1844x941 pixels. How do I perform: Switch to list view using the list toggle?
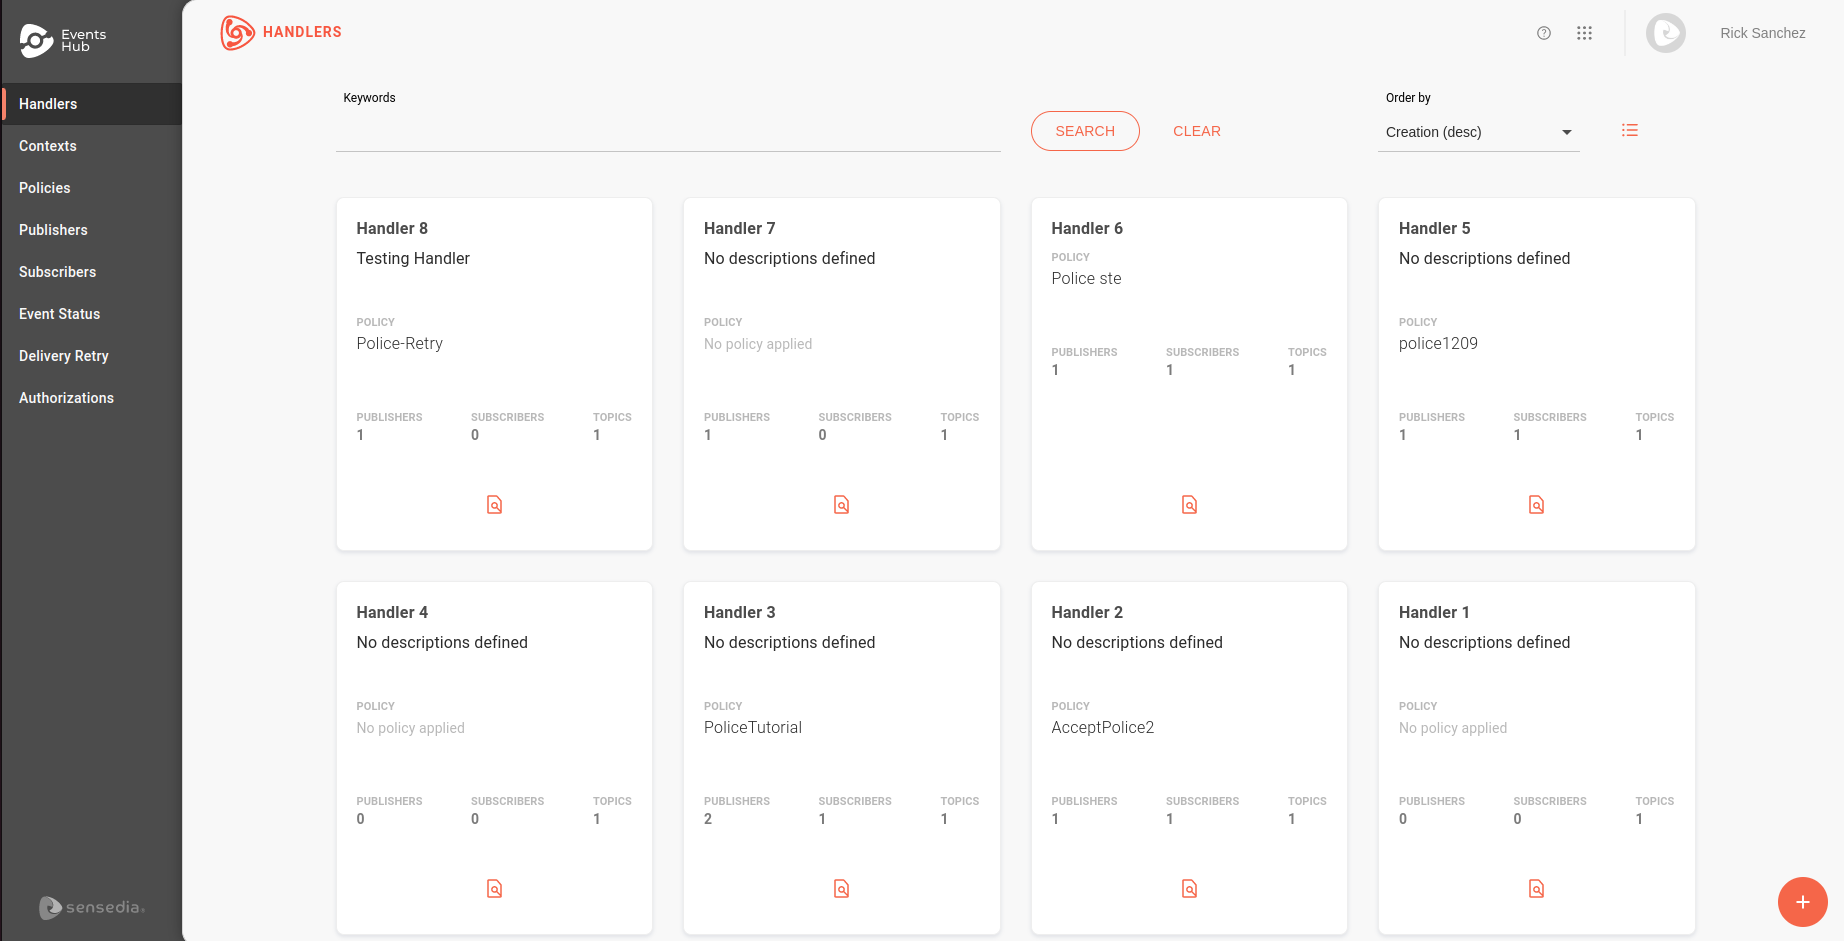point(1630,130)
